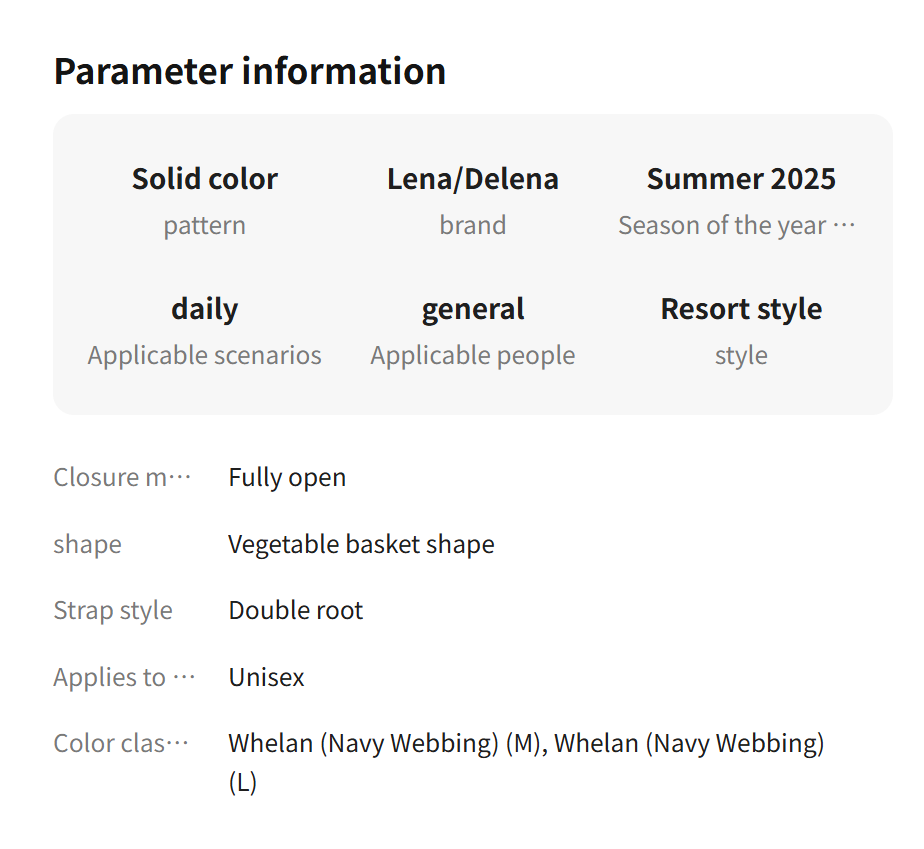924x849 pixels.
Task: Click the Double root strap value
Action: tap(296, 610)
